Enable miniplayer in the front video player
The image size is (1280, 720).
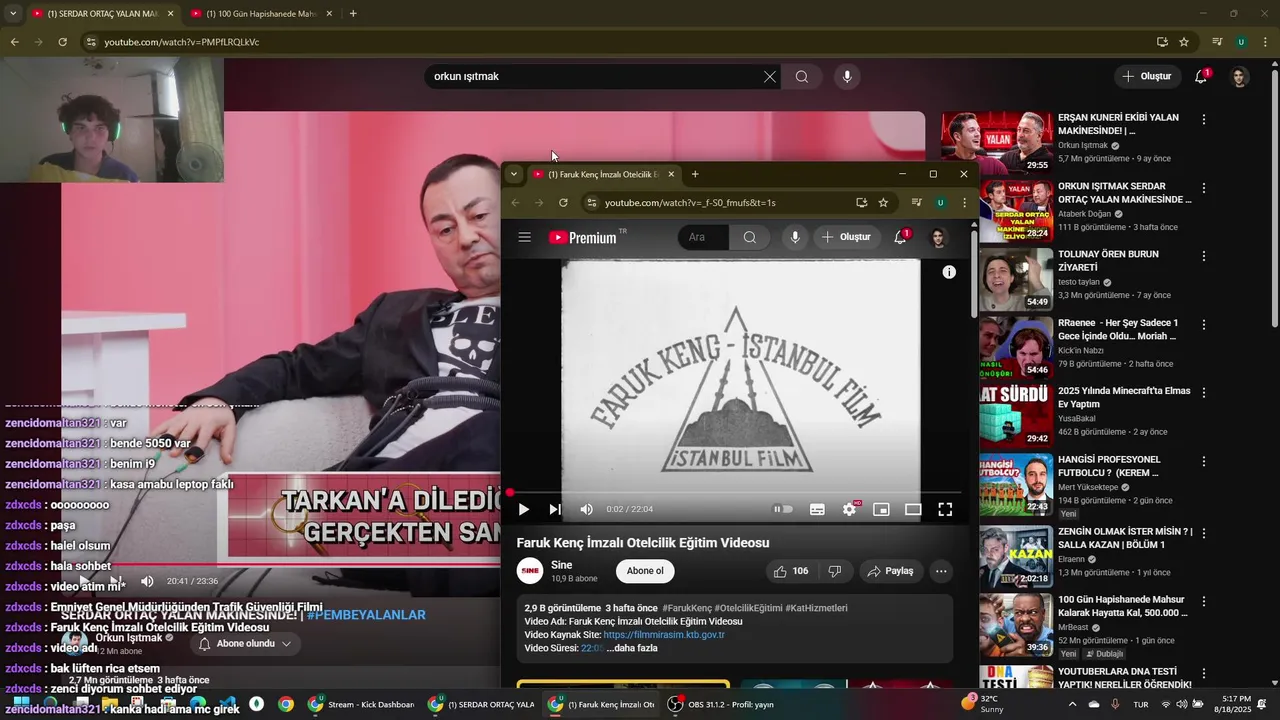coord(881,509)
